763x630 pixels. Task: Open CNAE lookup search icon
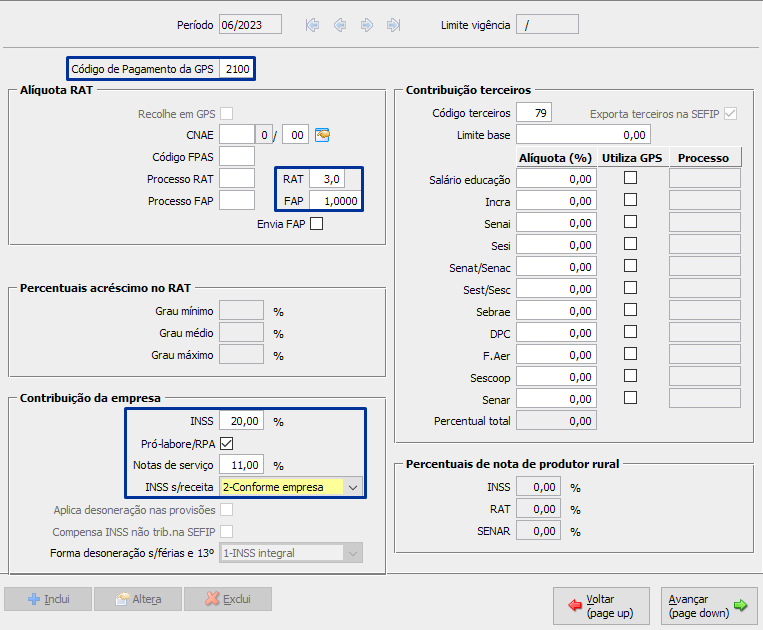click(x=322, y=135)
